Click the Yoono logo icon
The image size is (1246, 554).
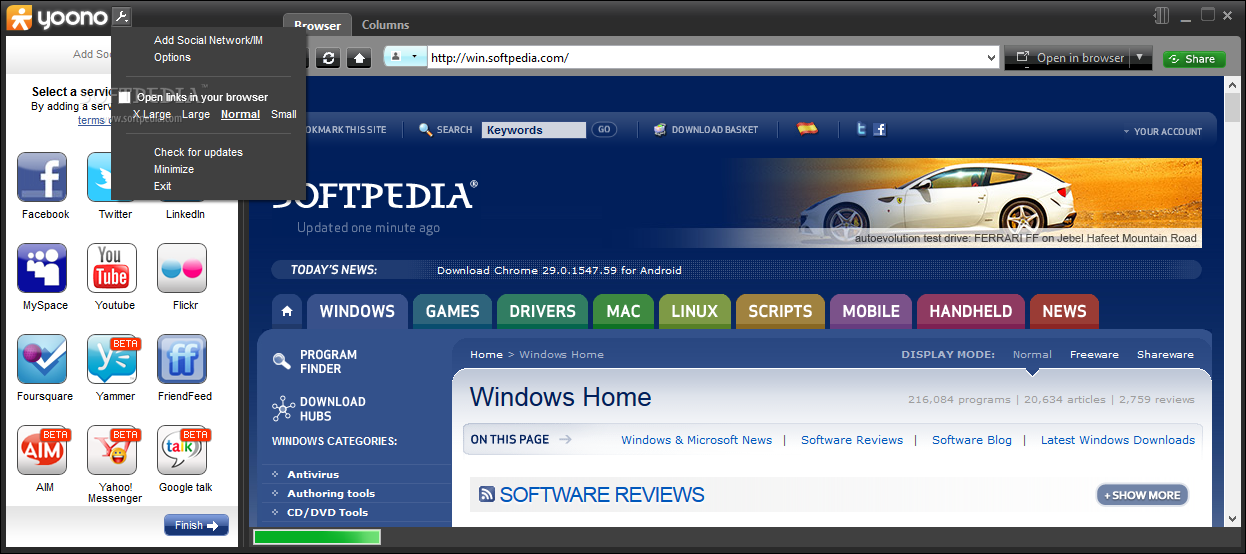tap(18, 17)
